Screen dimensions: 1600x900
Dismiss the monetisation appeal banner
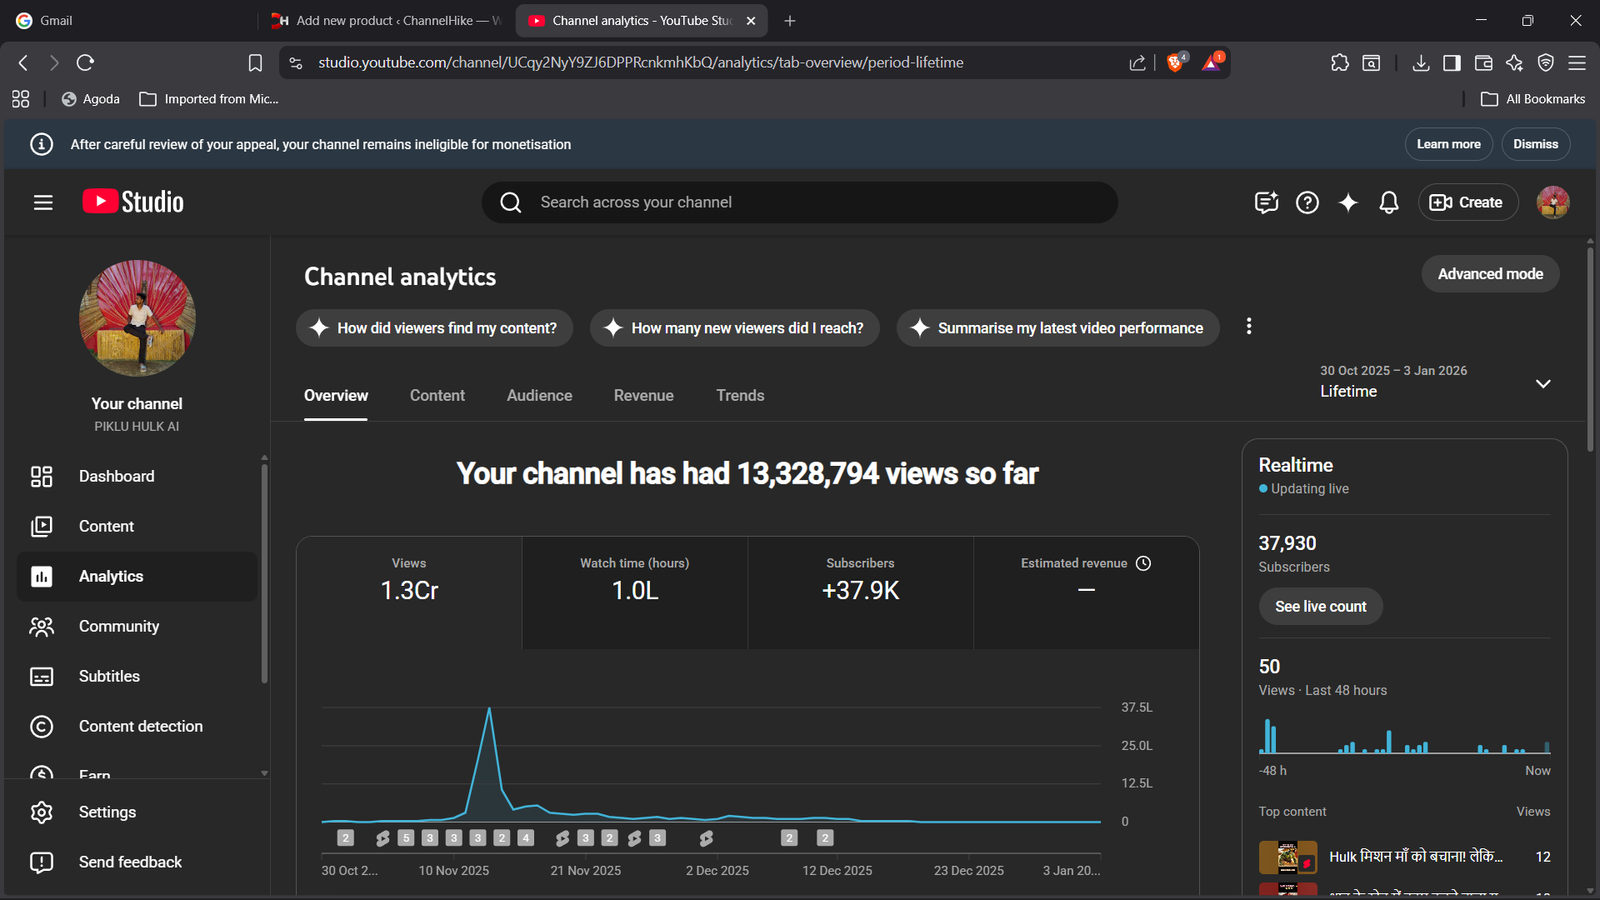click(x=1535, y=144)
